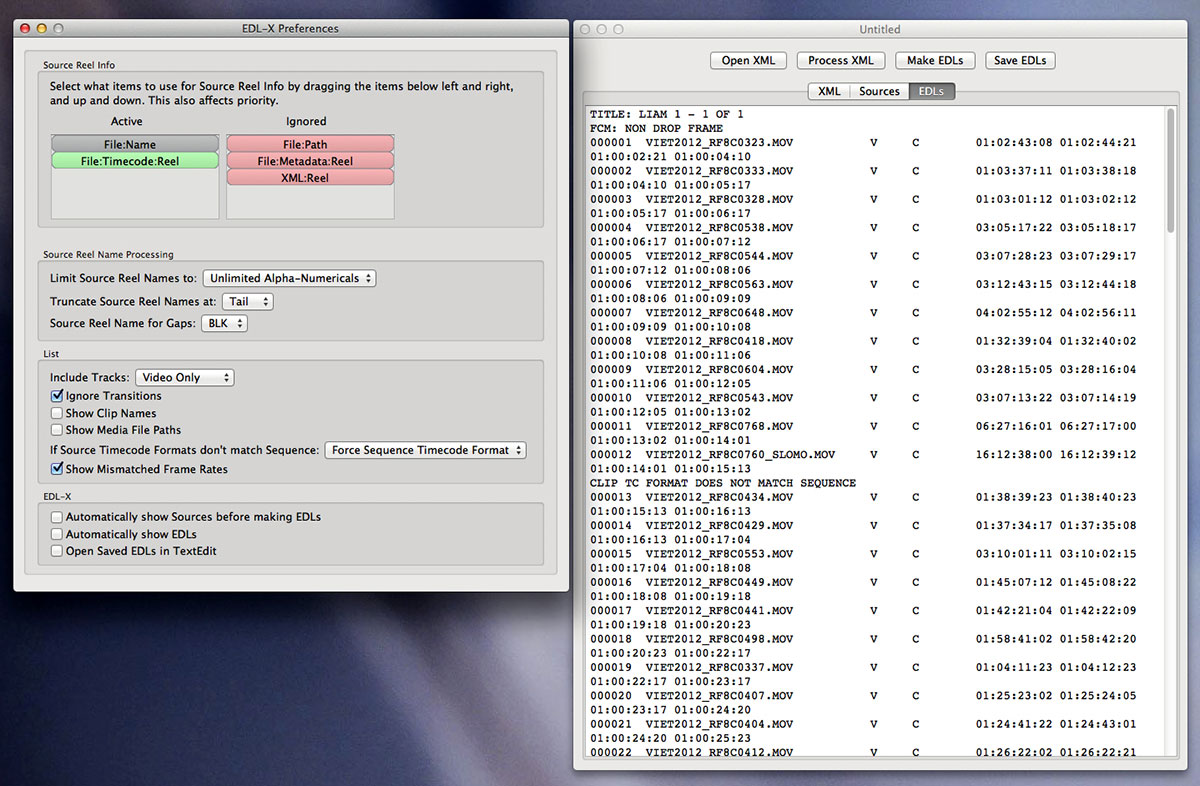1200x786 pixels.
Task: Select the EDLs tab
Action: pos(932,91)
